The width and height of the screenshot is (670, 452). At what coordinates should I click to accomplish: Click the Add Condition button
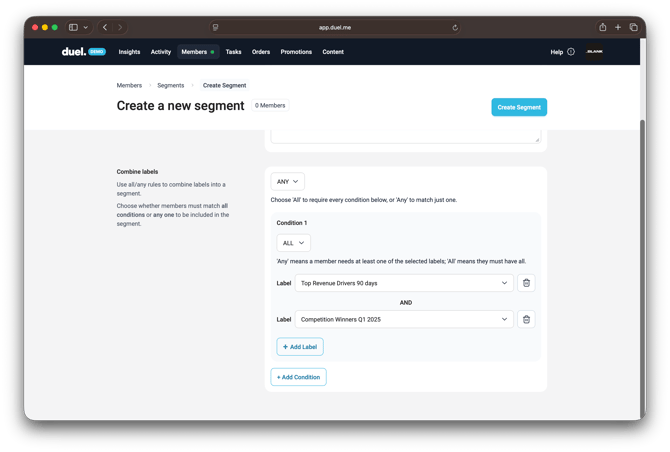click(298, 377)
